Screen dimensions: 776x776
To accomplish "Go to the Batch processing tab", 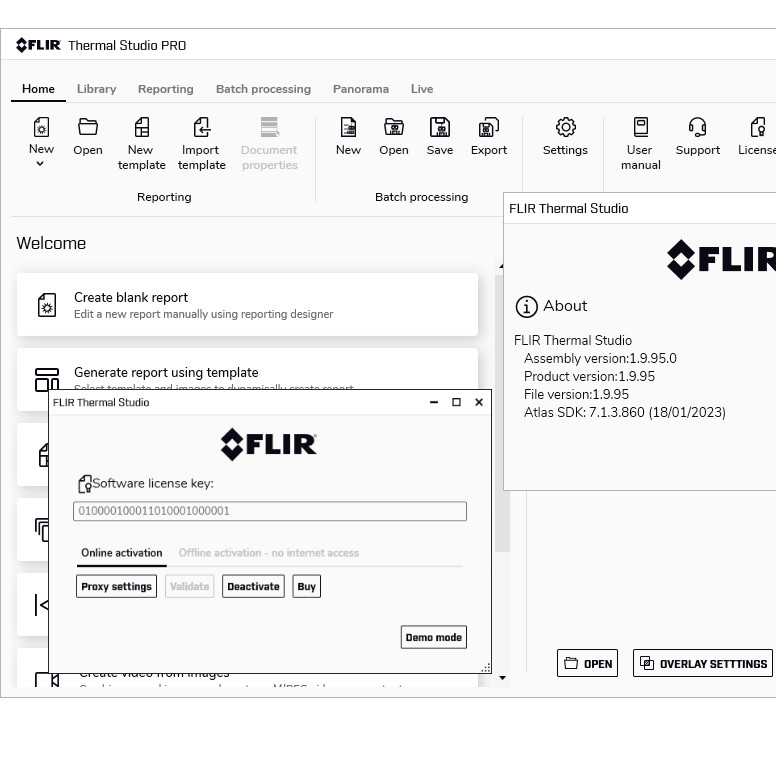I will click(x=263, y=89).
